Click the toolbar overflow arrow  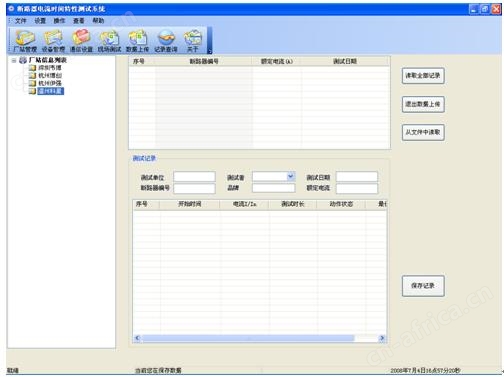210,51
